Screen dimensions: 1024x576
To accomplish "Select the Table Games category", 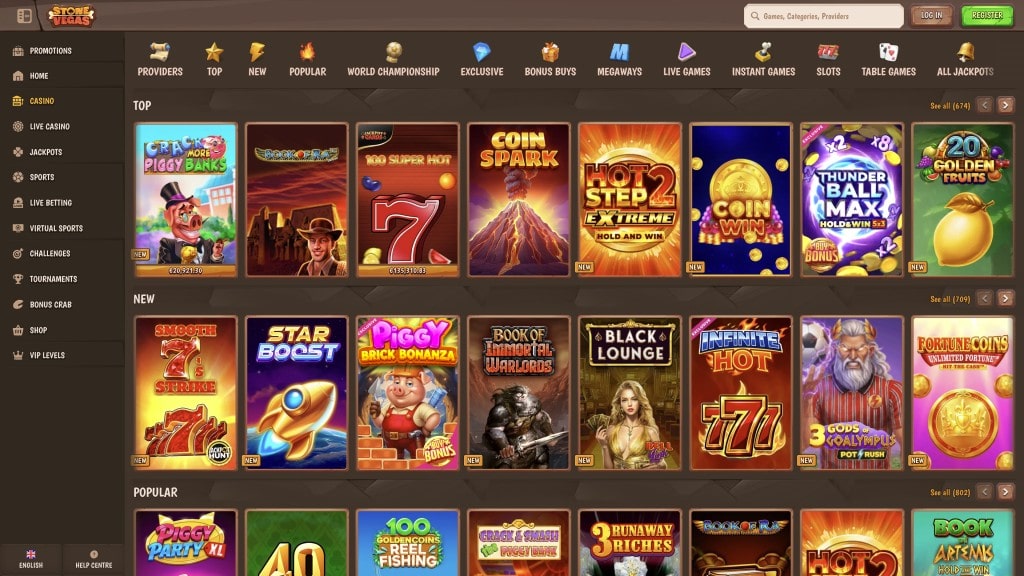I will click(888, 59).
